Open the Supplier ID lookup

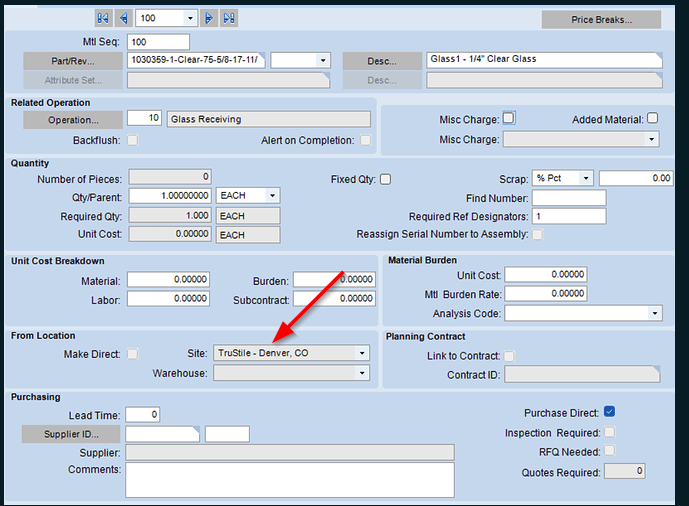pyautogui.click(x=70, y=434)
